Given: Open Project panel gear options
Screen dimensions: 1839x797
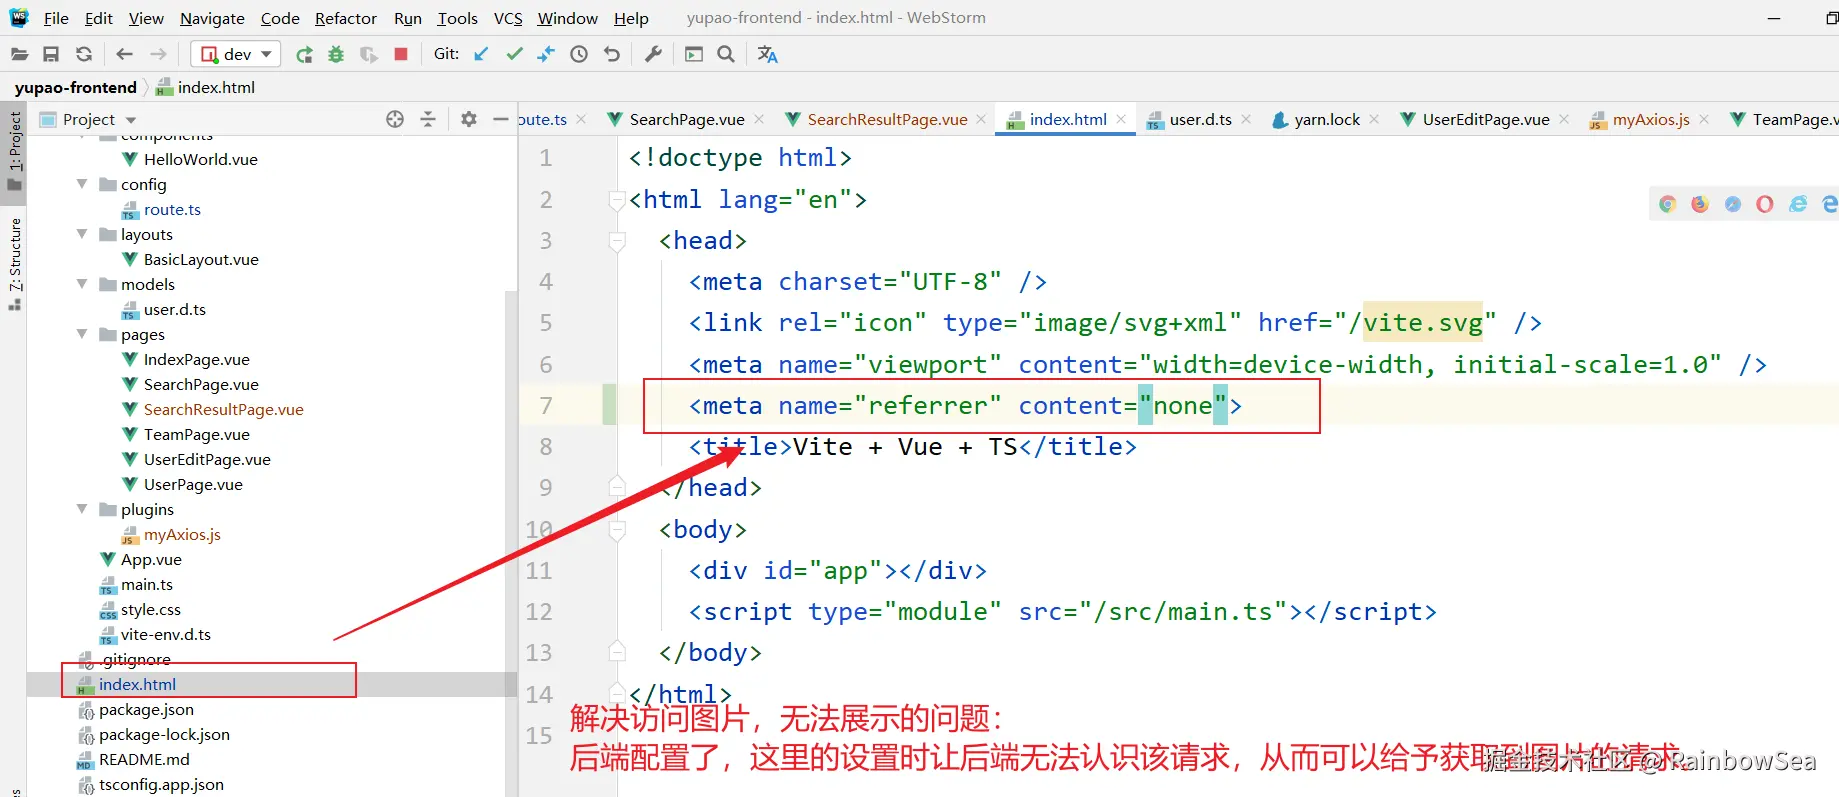Looking at the screenshot, I should (x=469, y=119).
